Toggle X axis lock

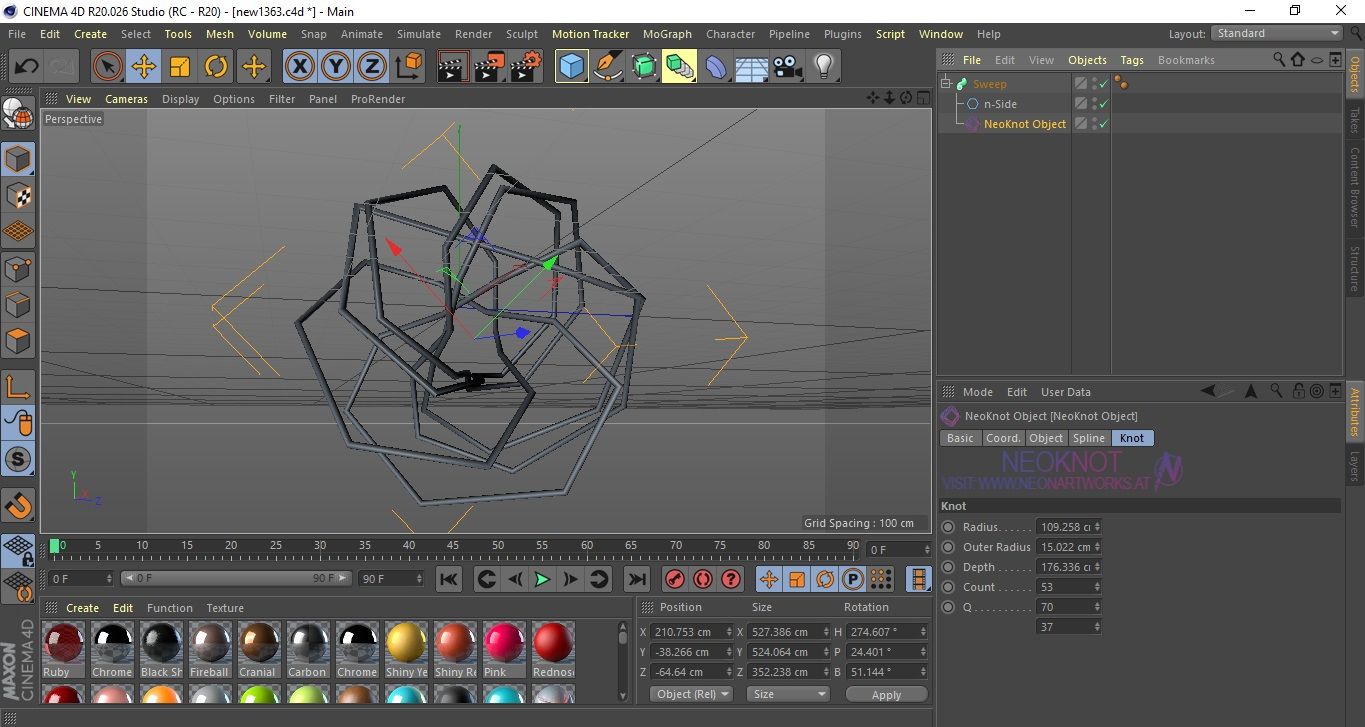coord(299,67)
